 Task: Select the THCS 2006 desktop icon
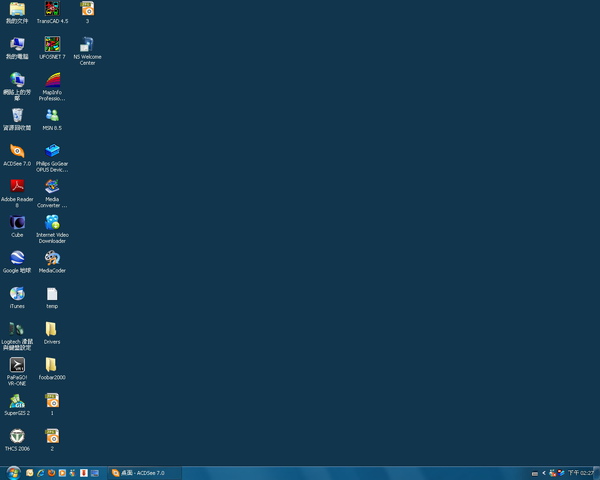click(x=17, y=439)
